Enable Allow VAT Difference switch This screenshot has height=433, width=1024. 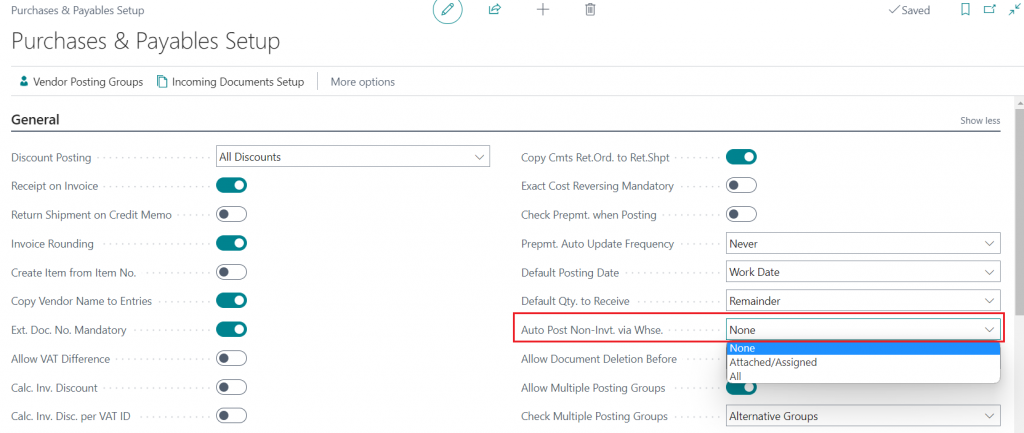231,359
